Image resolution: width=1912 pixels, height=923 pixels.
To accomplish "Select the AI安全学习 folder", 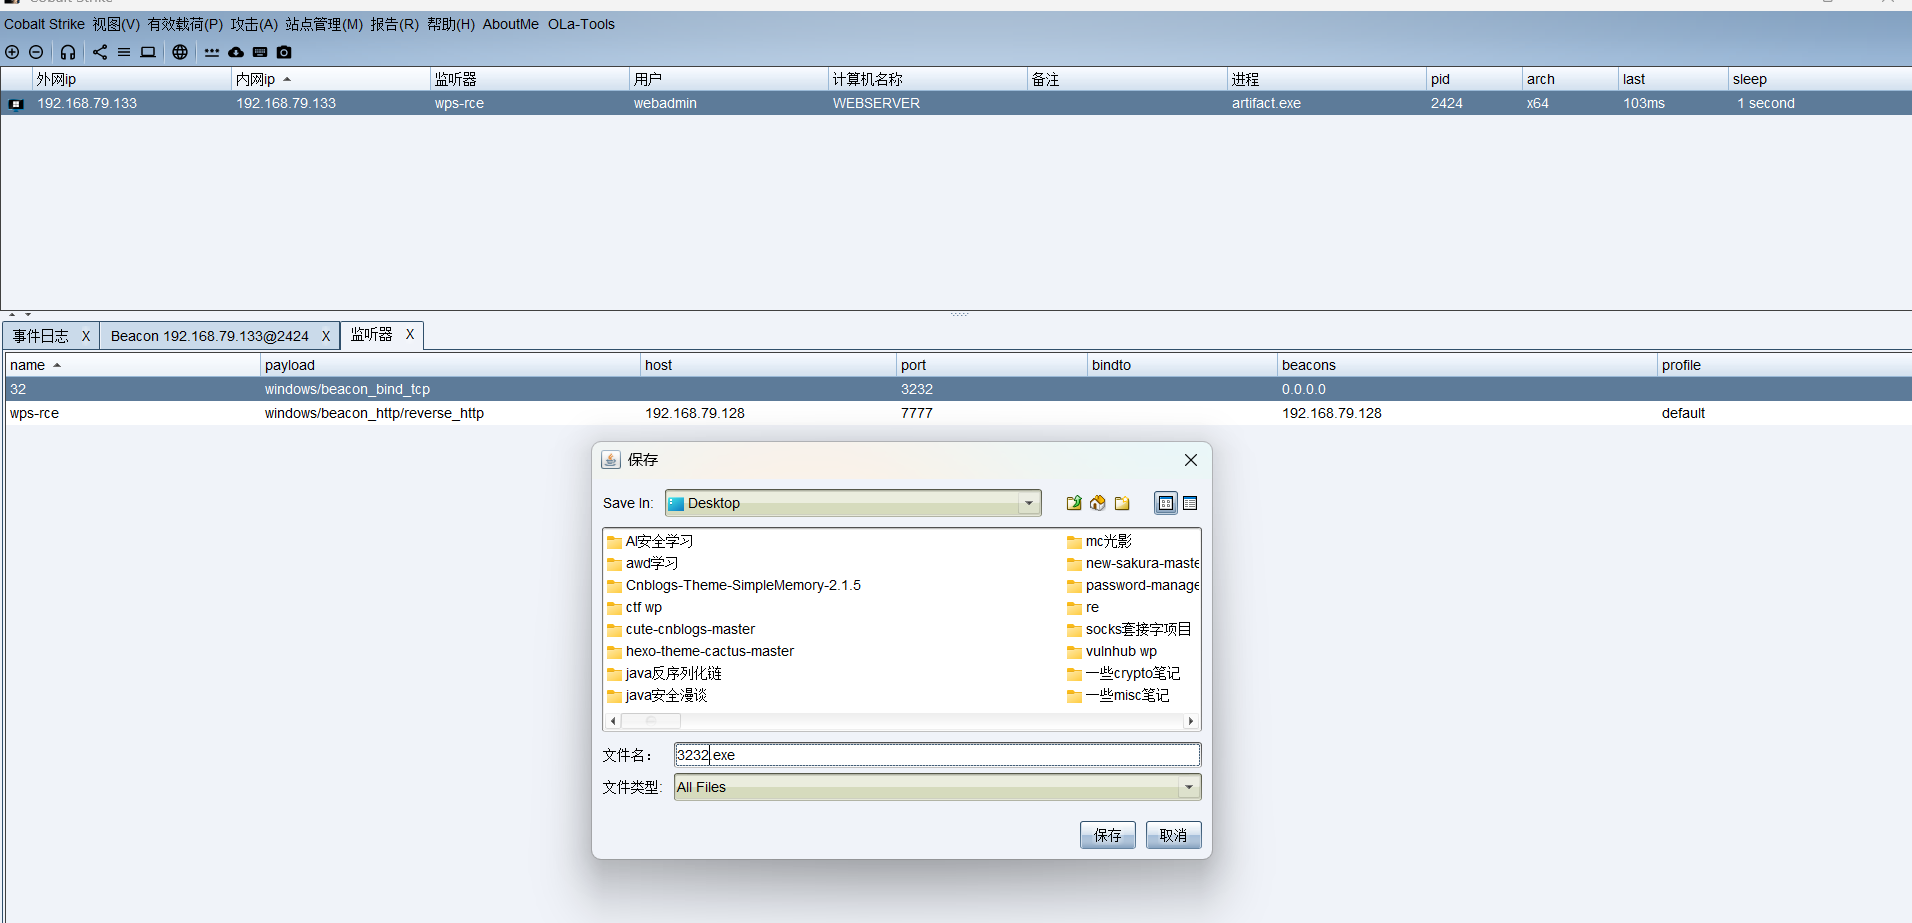I will 650,541.
